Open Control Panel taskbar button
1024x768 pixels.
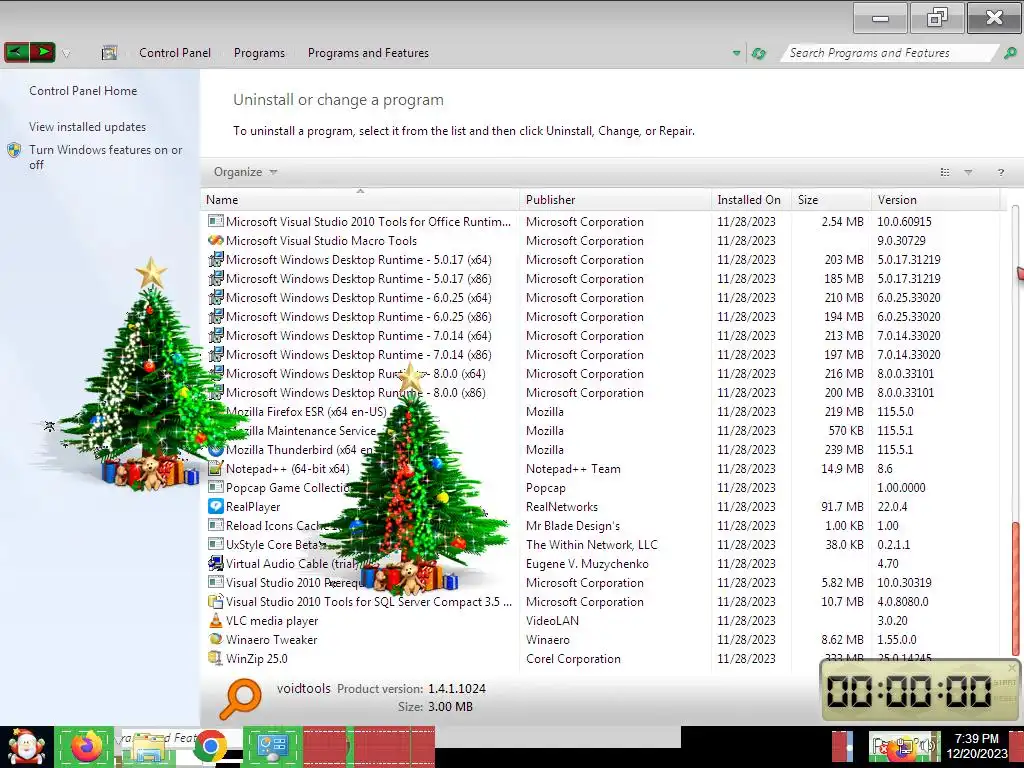(272, 746)
